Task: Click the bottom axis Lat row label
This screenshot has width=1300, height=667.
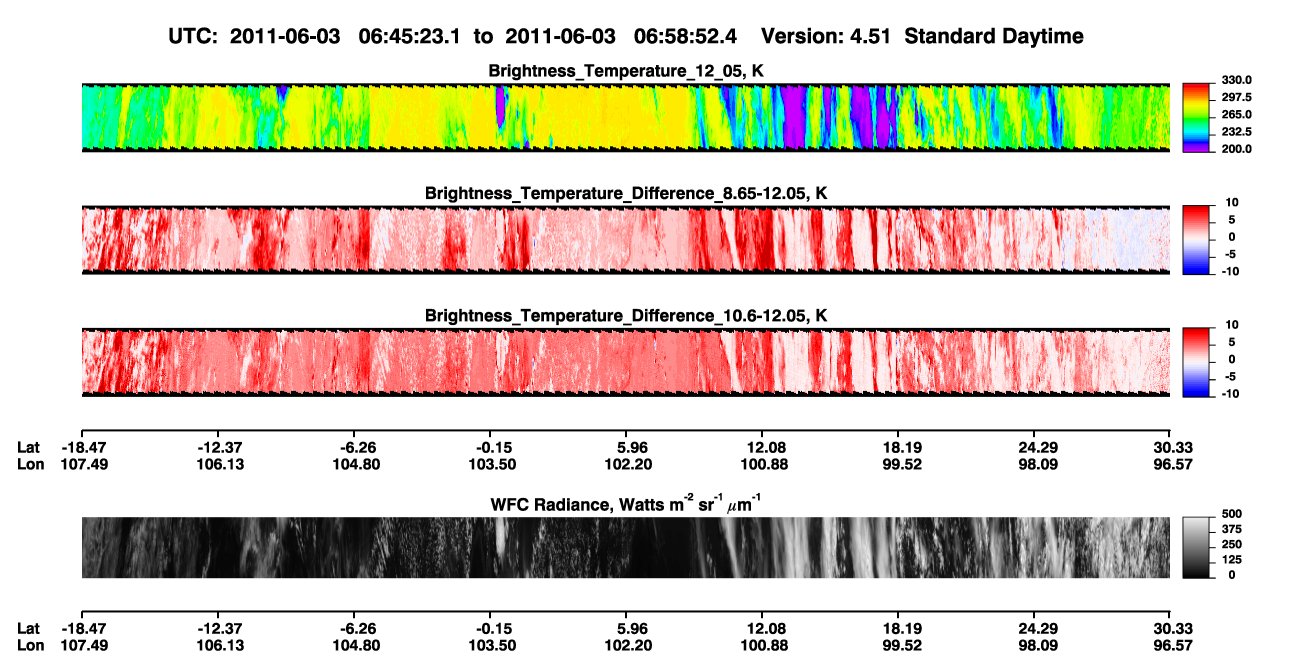Action: point(29,628)
